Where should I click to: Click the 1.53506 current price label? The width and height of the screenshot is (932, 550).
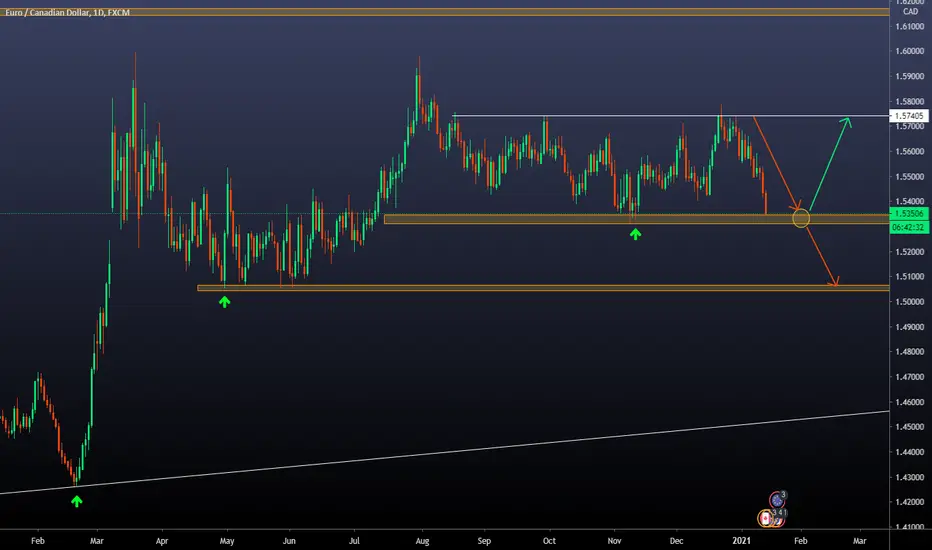click(x=909, y=213)
